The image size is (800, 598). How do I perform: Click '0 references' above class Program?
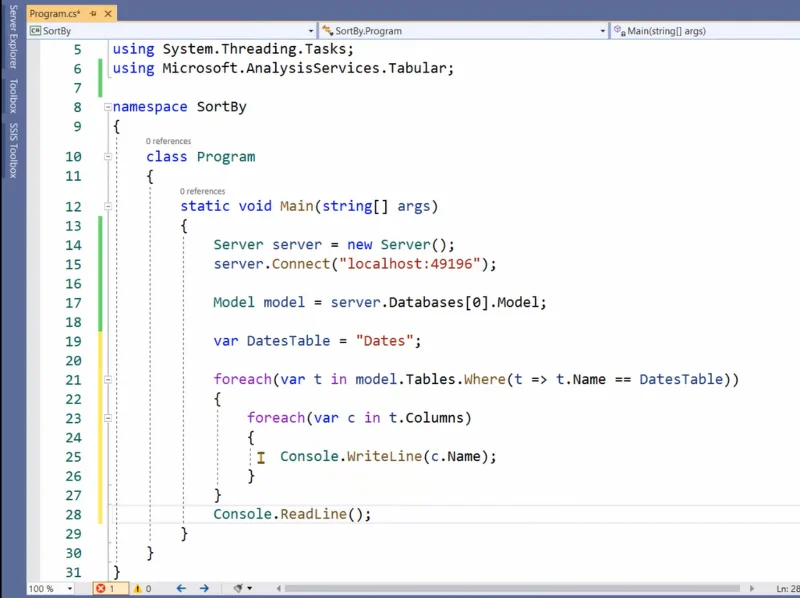pos(168,141)
